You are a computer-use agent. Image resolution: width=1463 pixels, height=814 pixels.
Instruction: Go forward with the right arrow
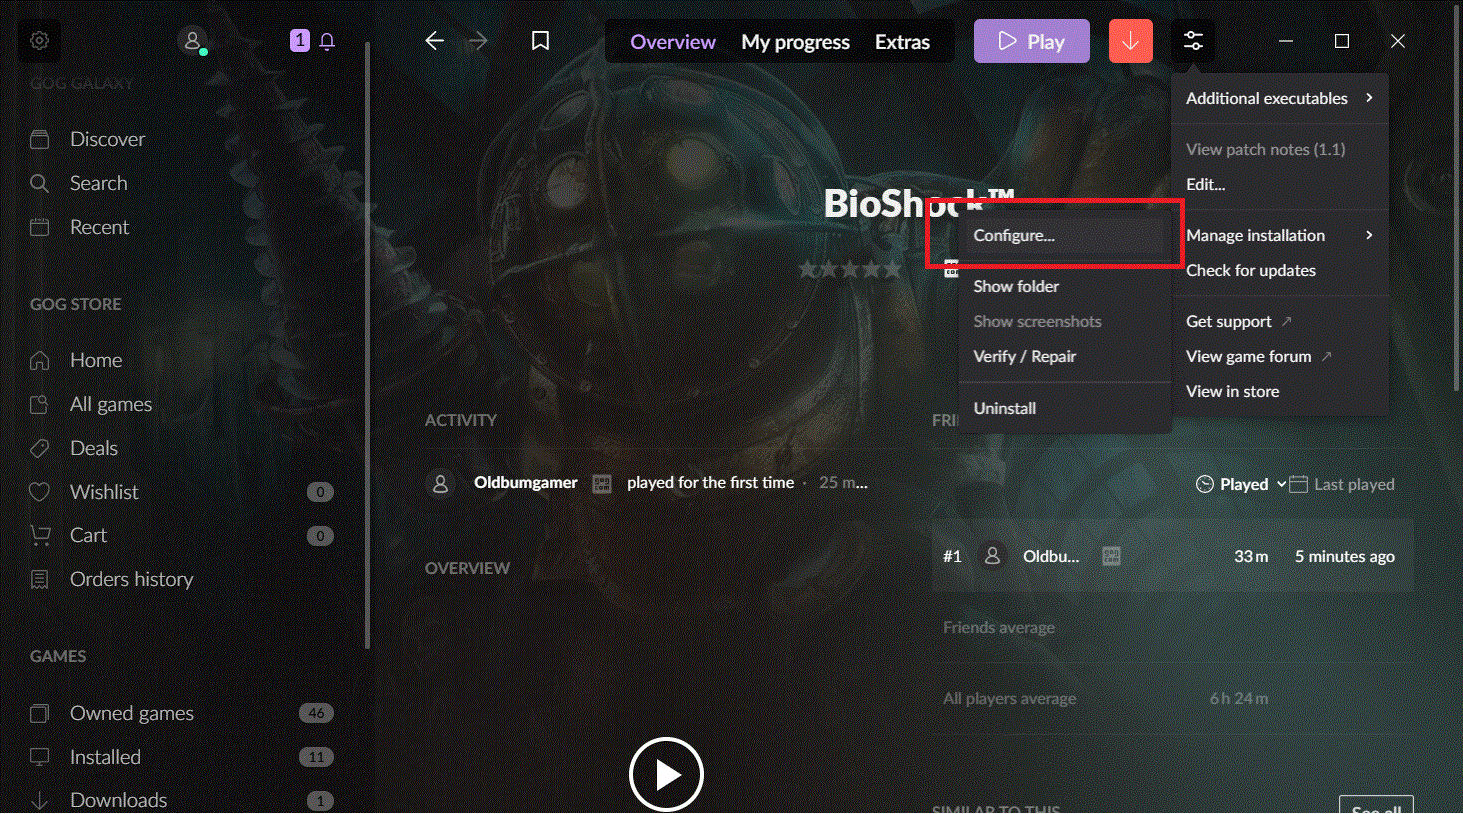479,41
